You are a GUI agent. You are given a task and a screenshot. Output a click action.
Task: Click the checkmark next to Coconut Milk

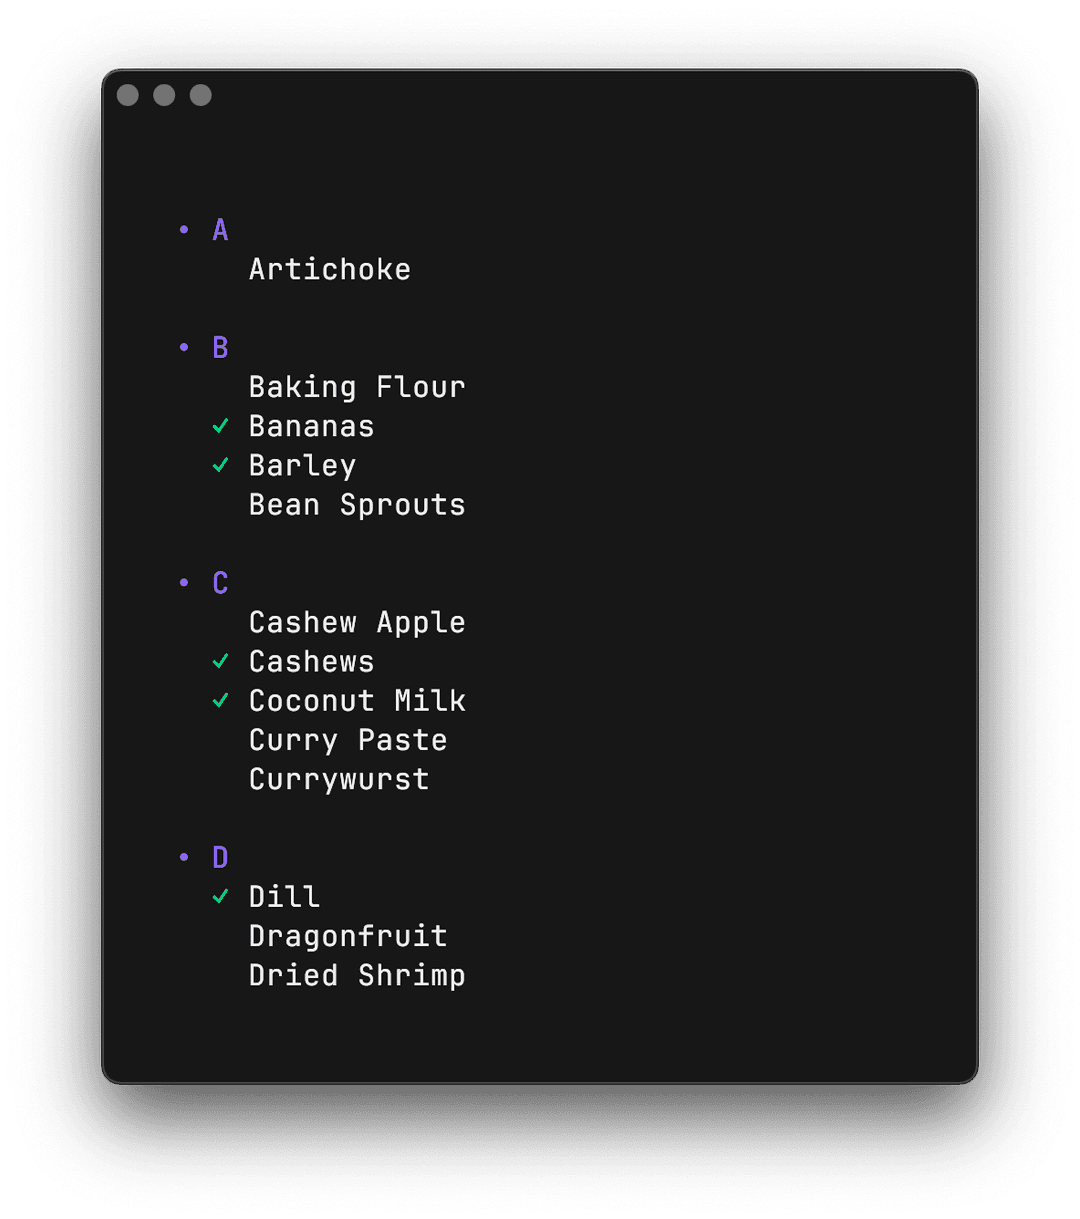tap(221, 701)
